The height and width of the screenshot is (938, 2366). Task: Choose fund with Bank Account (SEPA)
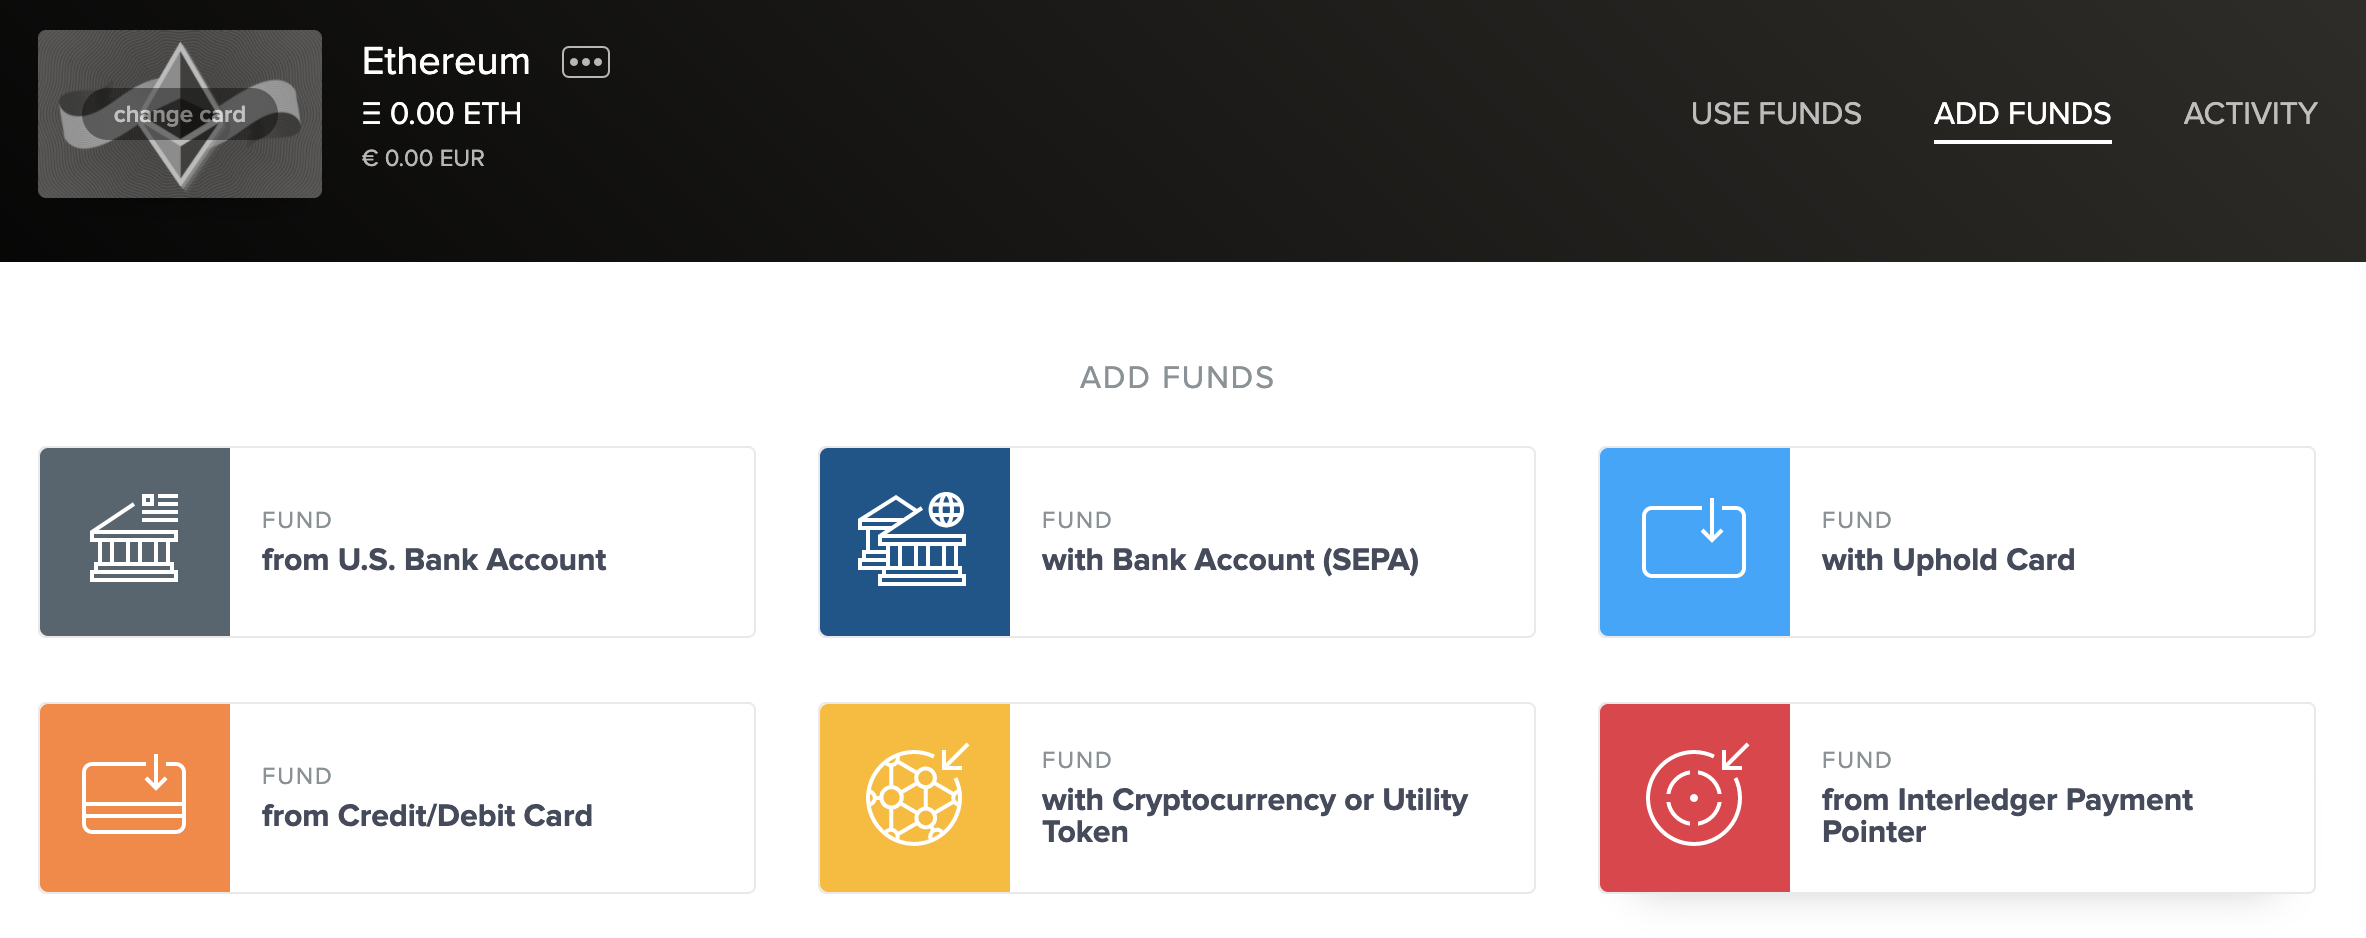tap(1229, 559)
